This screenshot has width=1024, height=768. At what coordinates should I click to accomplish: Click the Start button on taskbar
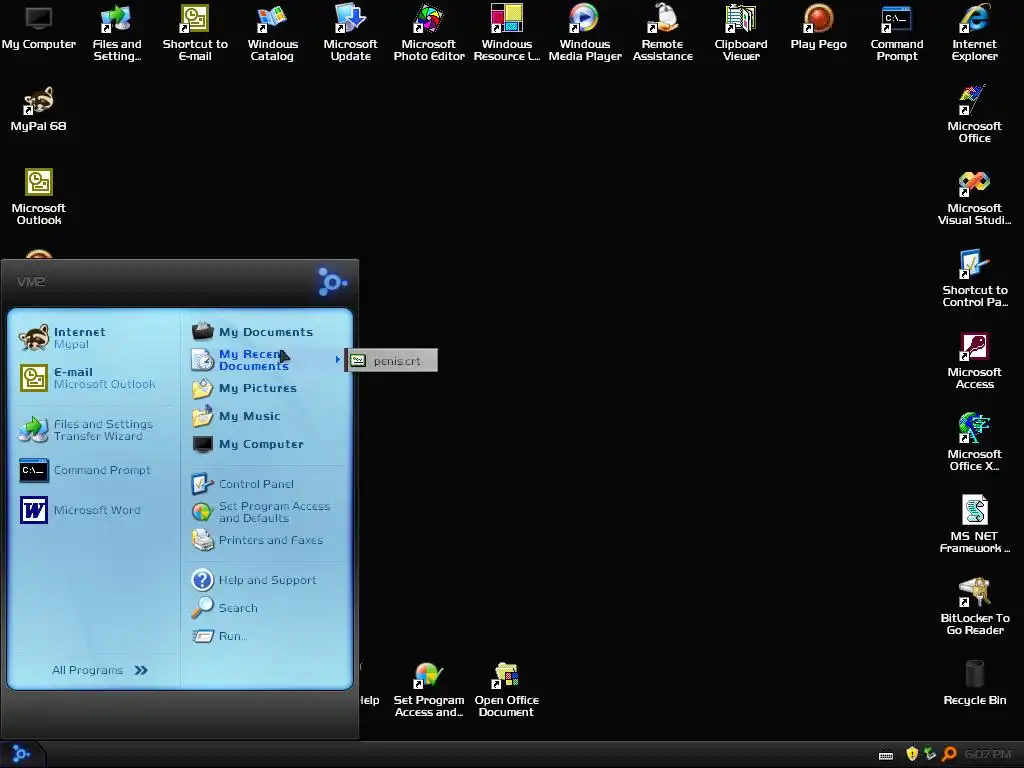21,754
